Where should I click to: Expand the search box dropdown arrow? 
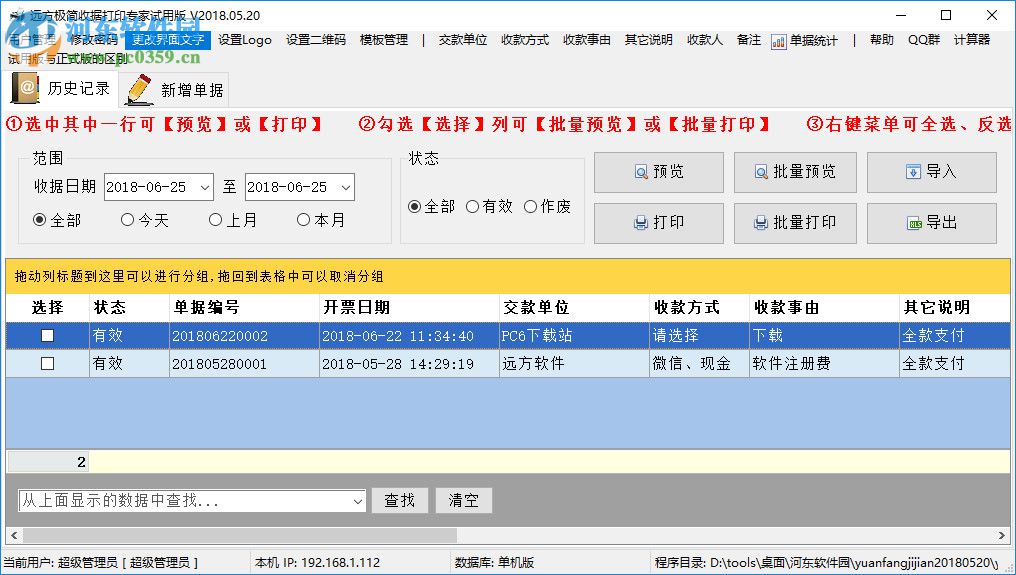pyautogui.click(x=357, y=501)
